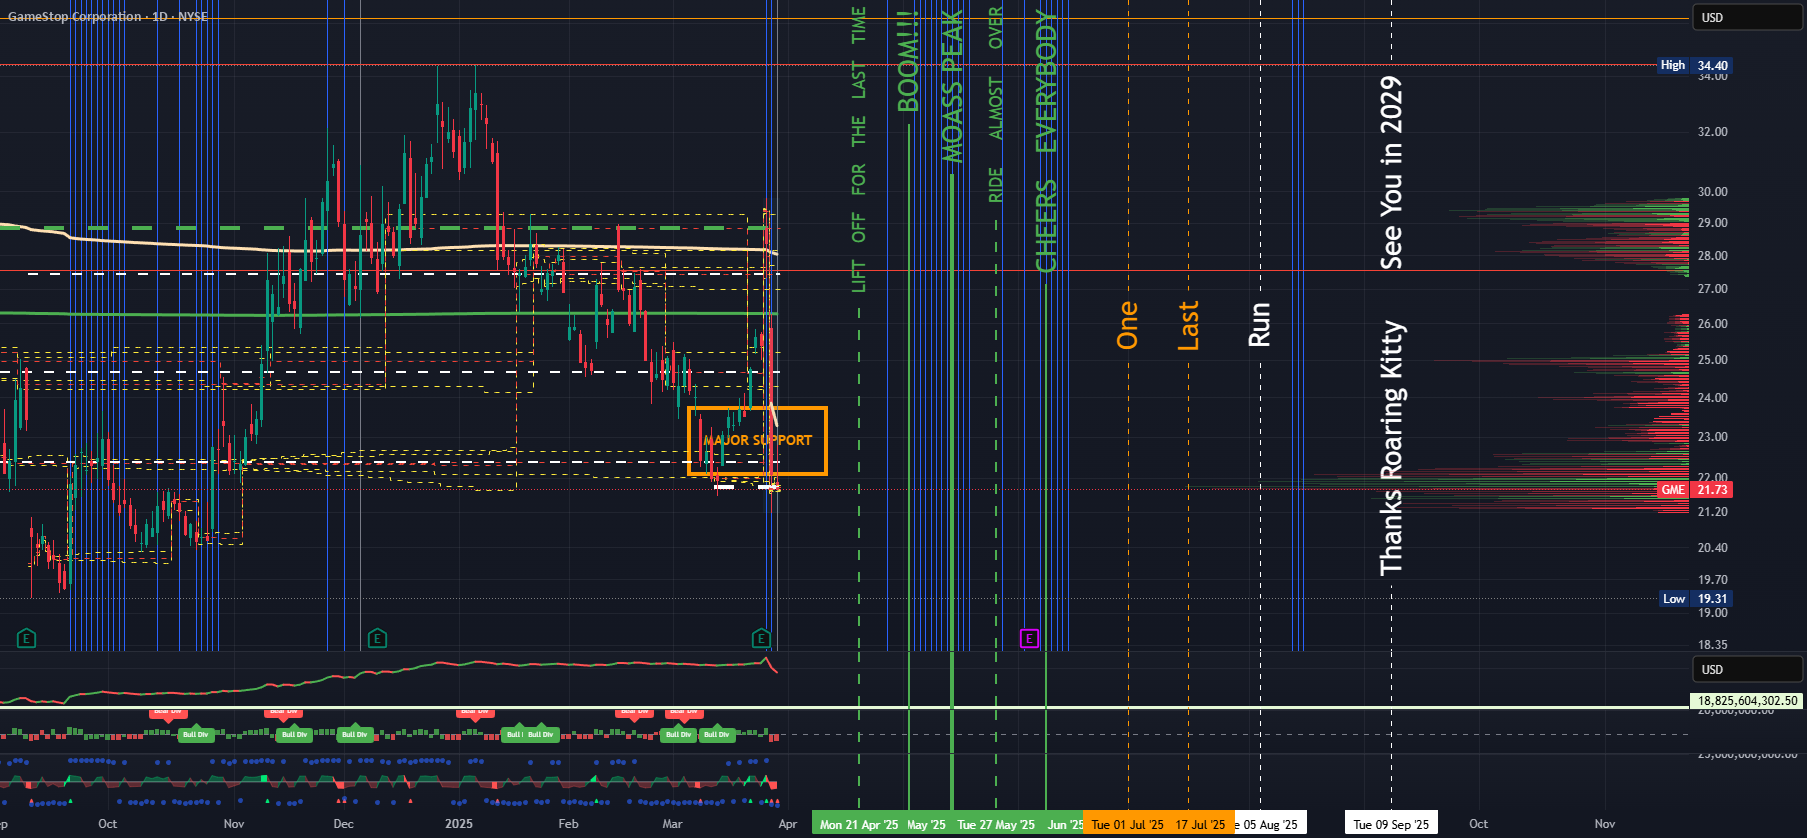Click the GameStop Corporation chart title
The height and width of the screenshot is (838, 1807).
(x=75, y=16)
